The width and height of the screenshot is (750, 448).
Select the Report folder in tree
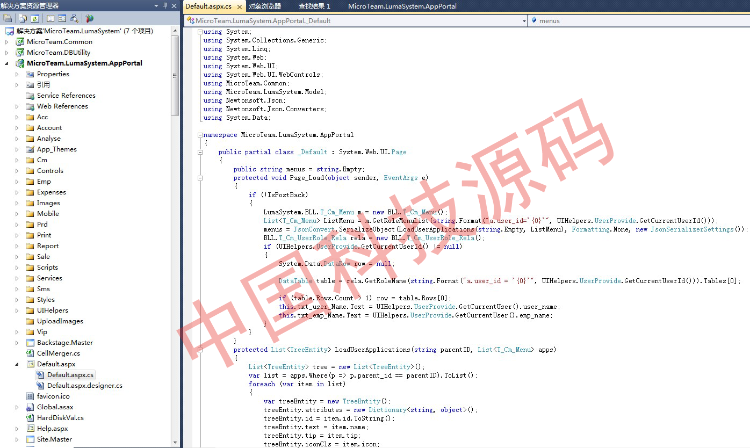[x=48, y=246]
